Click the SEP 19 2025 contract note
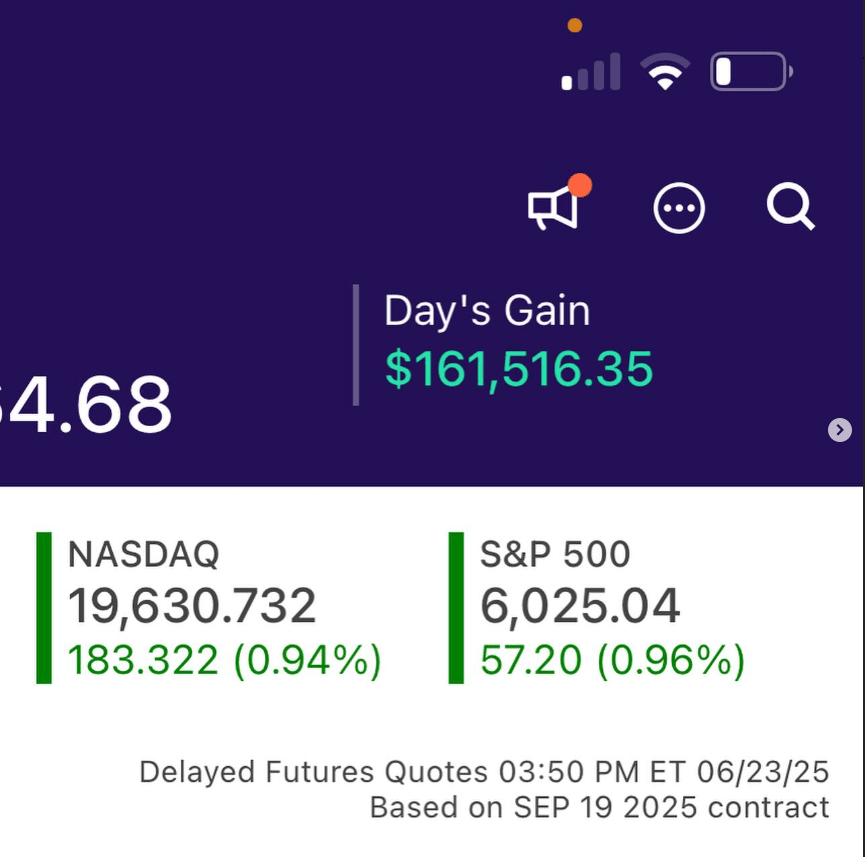 click(x=599, y=807)
